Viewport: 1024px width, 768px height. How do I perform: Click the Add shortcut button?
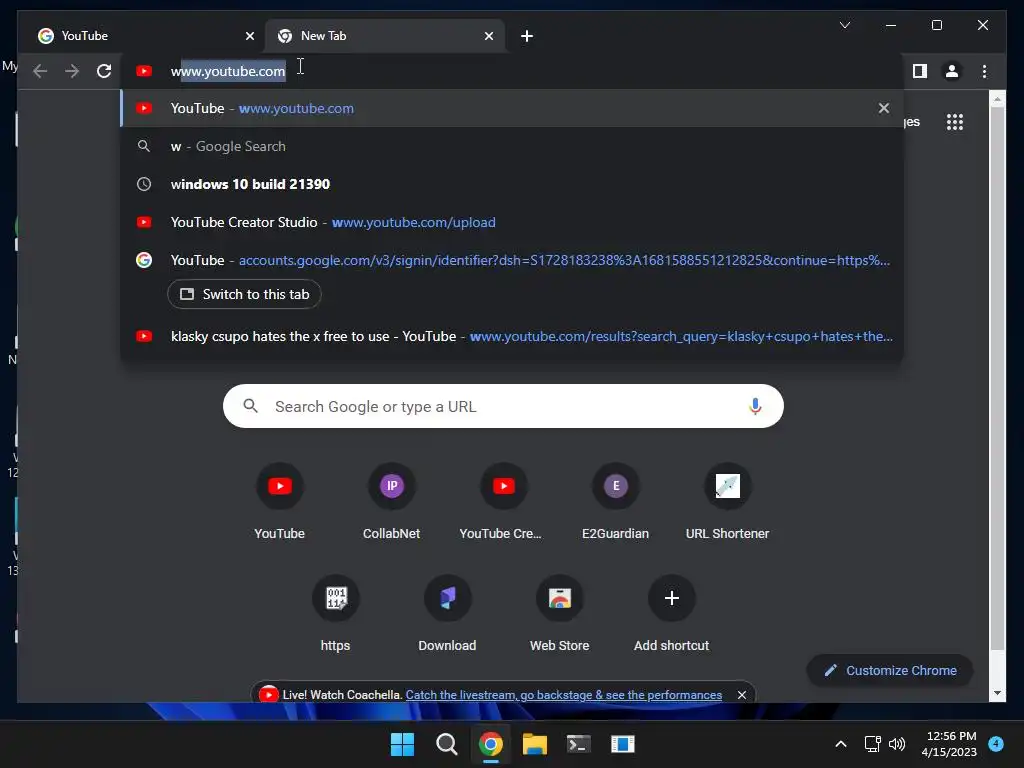point(671,614)
